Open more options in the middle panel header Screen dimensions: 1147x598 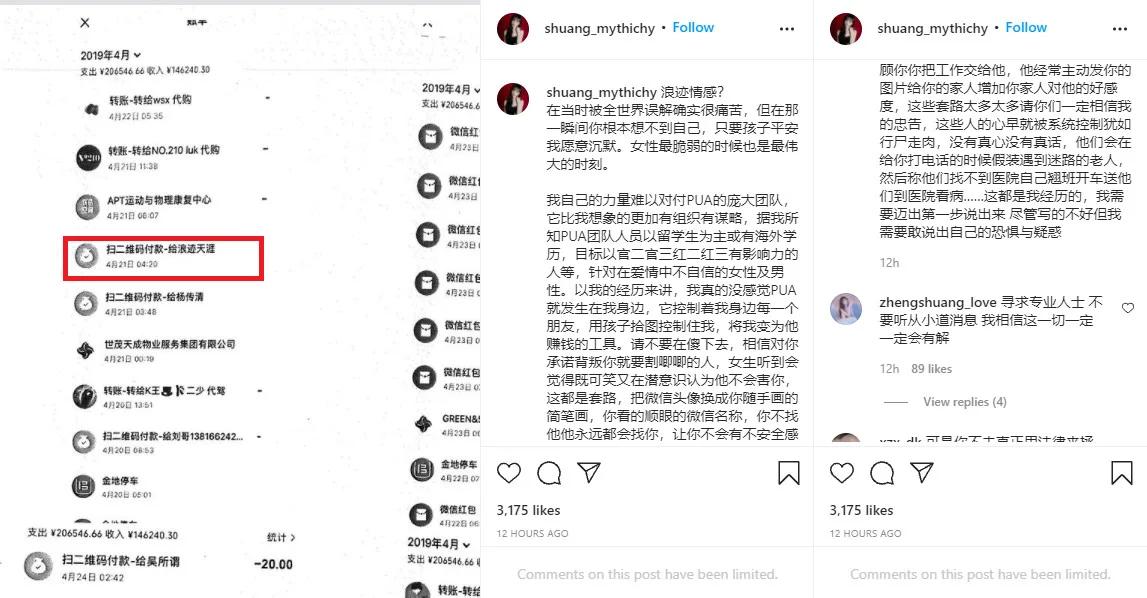point(787,29)
